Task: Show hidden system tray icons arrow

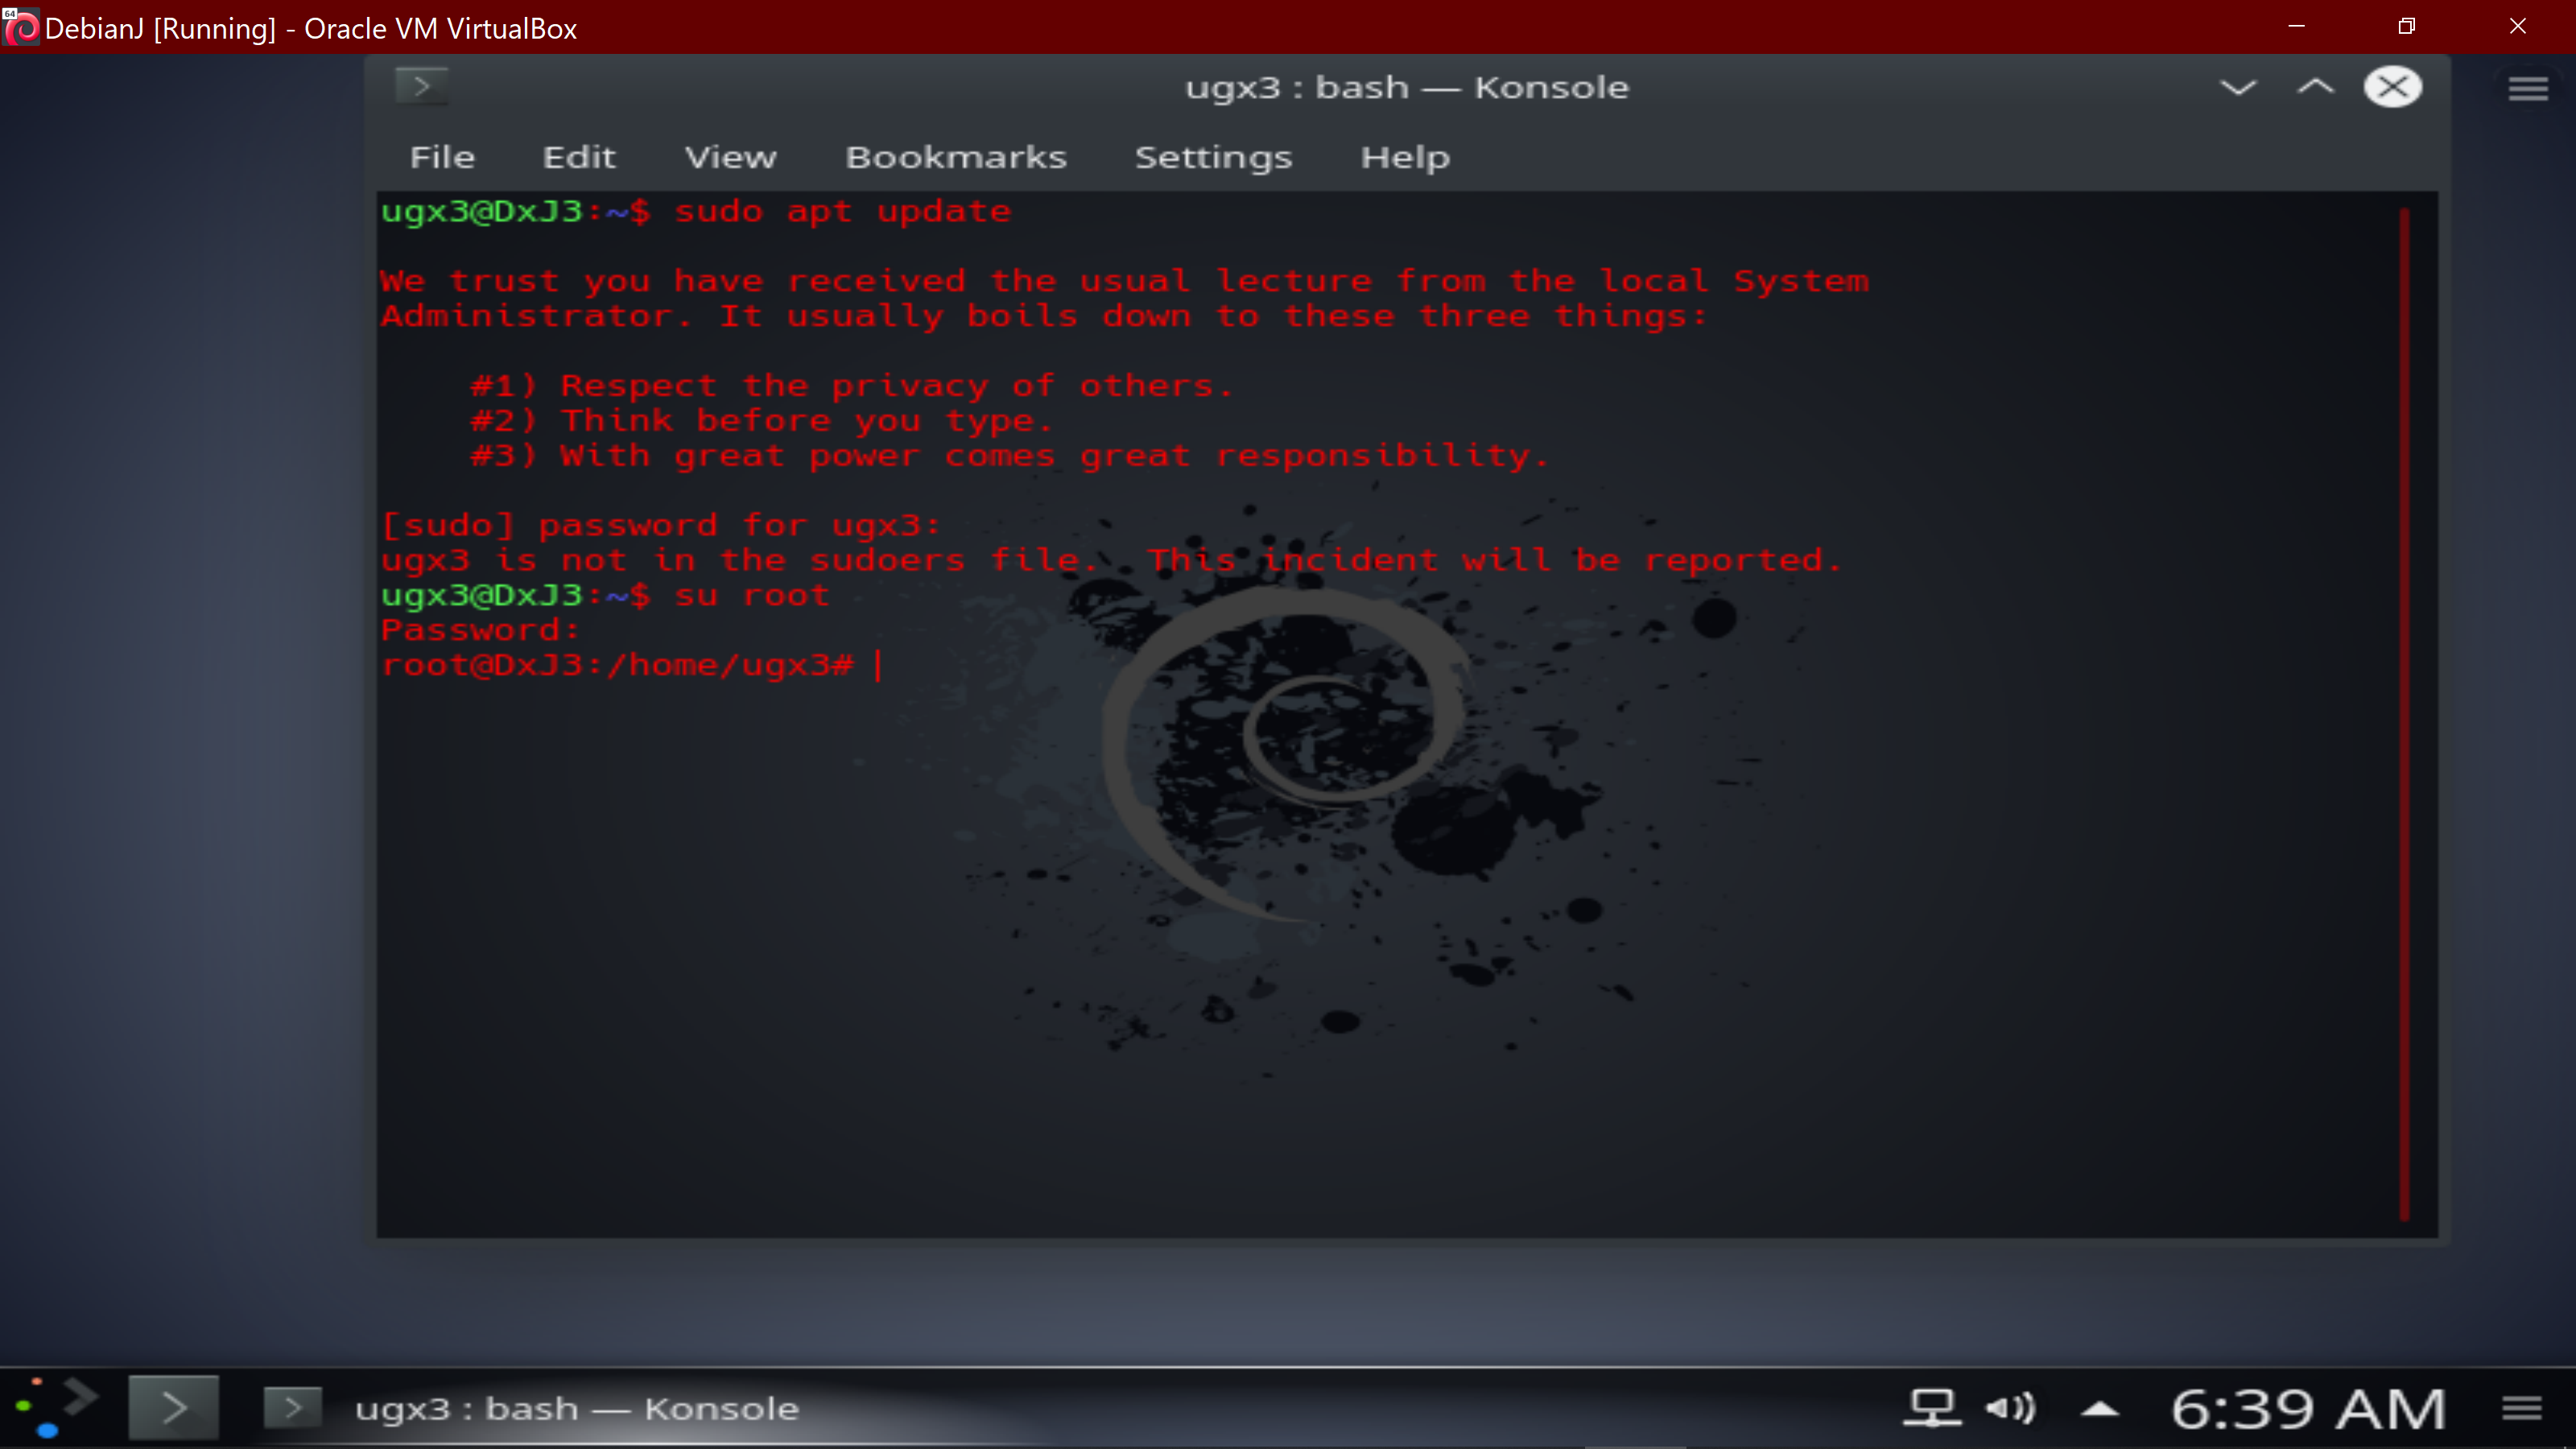Action: coord(2100,1409)
